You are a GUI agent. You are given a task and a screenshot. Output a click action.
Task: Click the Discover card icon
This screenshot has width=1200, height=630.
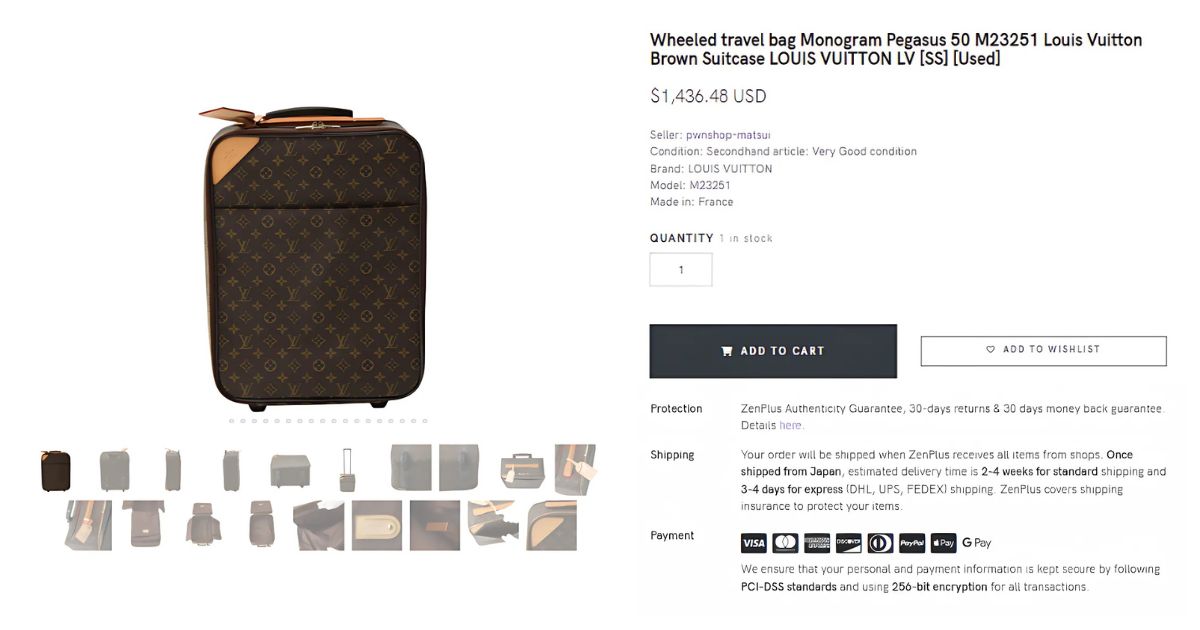tap(848, 543)
